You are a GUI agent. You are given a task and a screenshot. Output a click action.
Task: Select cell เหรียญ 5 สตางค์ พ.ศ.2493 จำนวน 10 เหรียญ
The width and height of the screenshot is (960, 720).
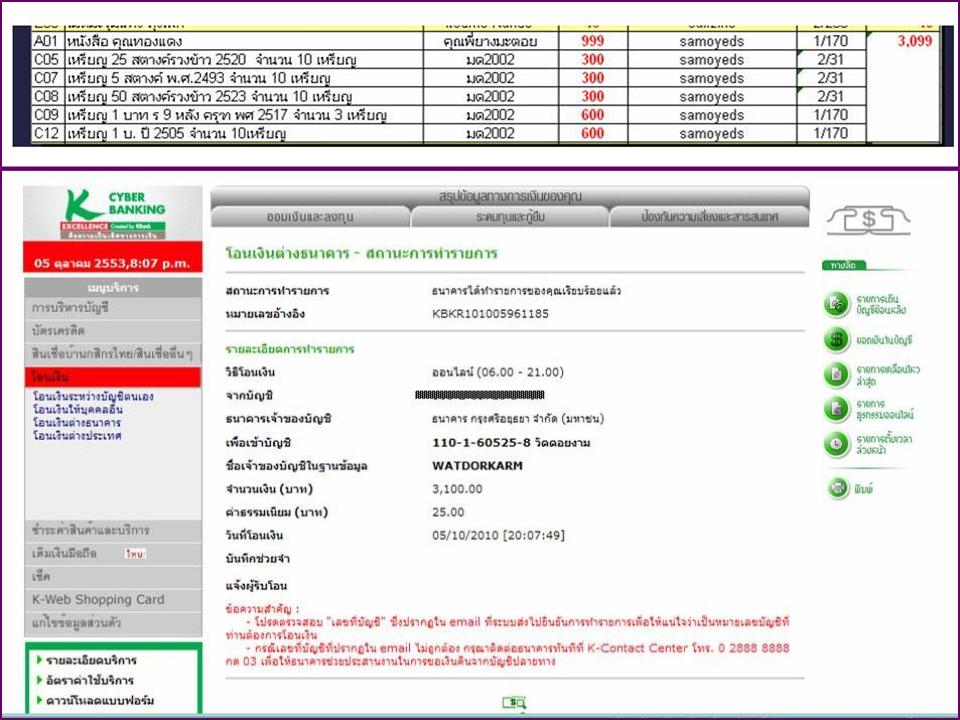click(244, 78)
